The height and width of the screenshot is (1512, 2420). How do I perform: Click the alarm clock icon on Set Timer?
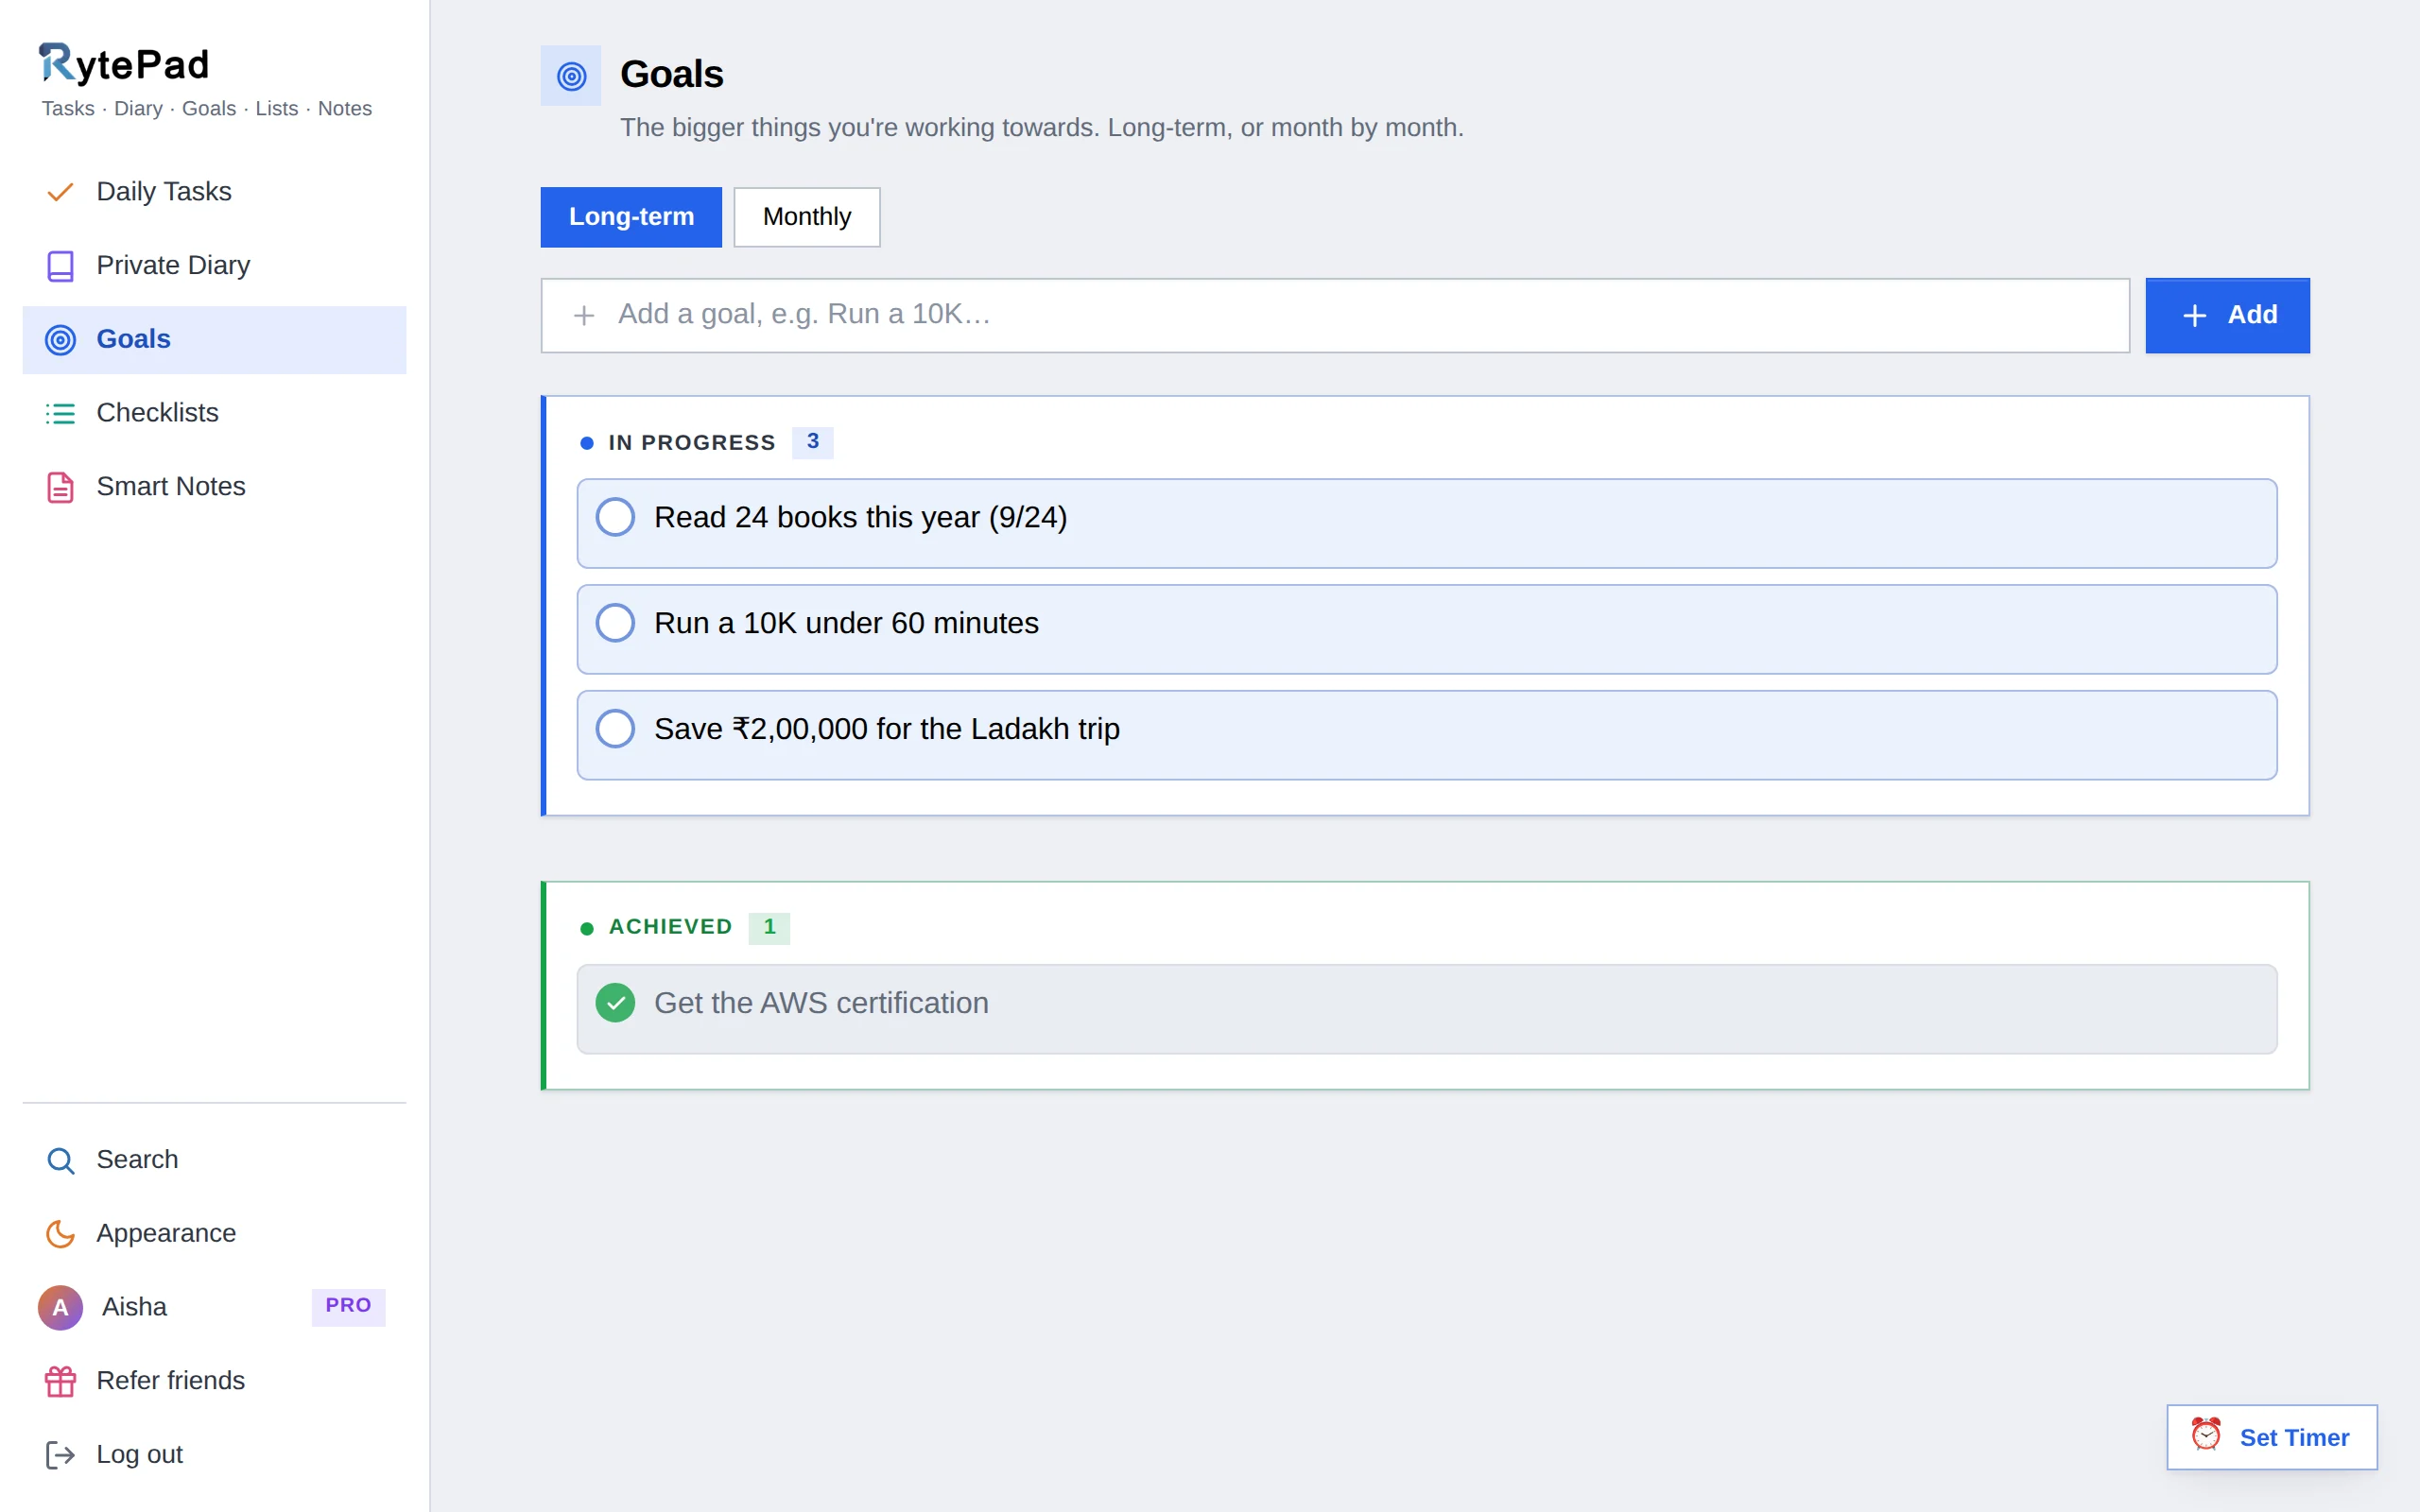tap(2205, 1435)
